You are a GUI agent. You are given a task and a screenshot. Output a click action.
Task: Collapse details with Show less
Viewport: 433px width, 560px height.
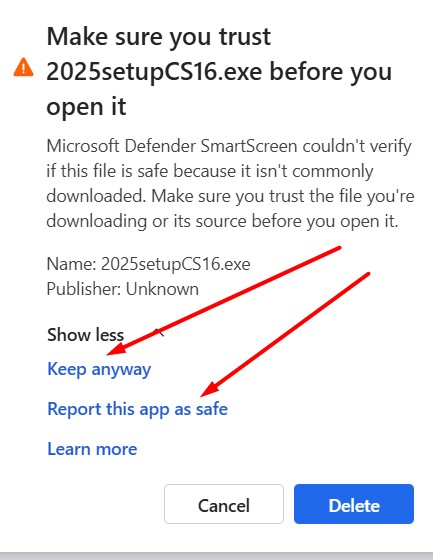85,335
